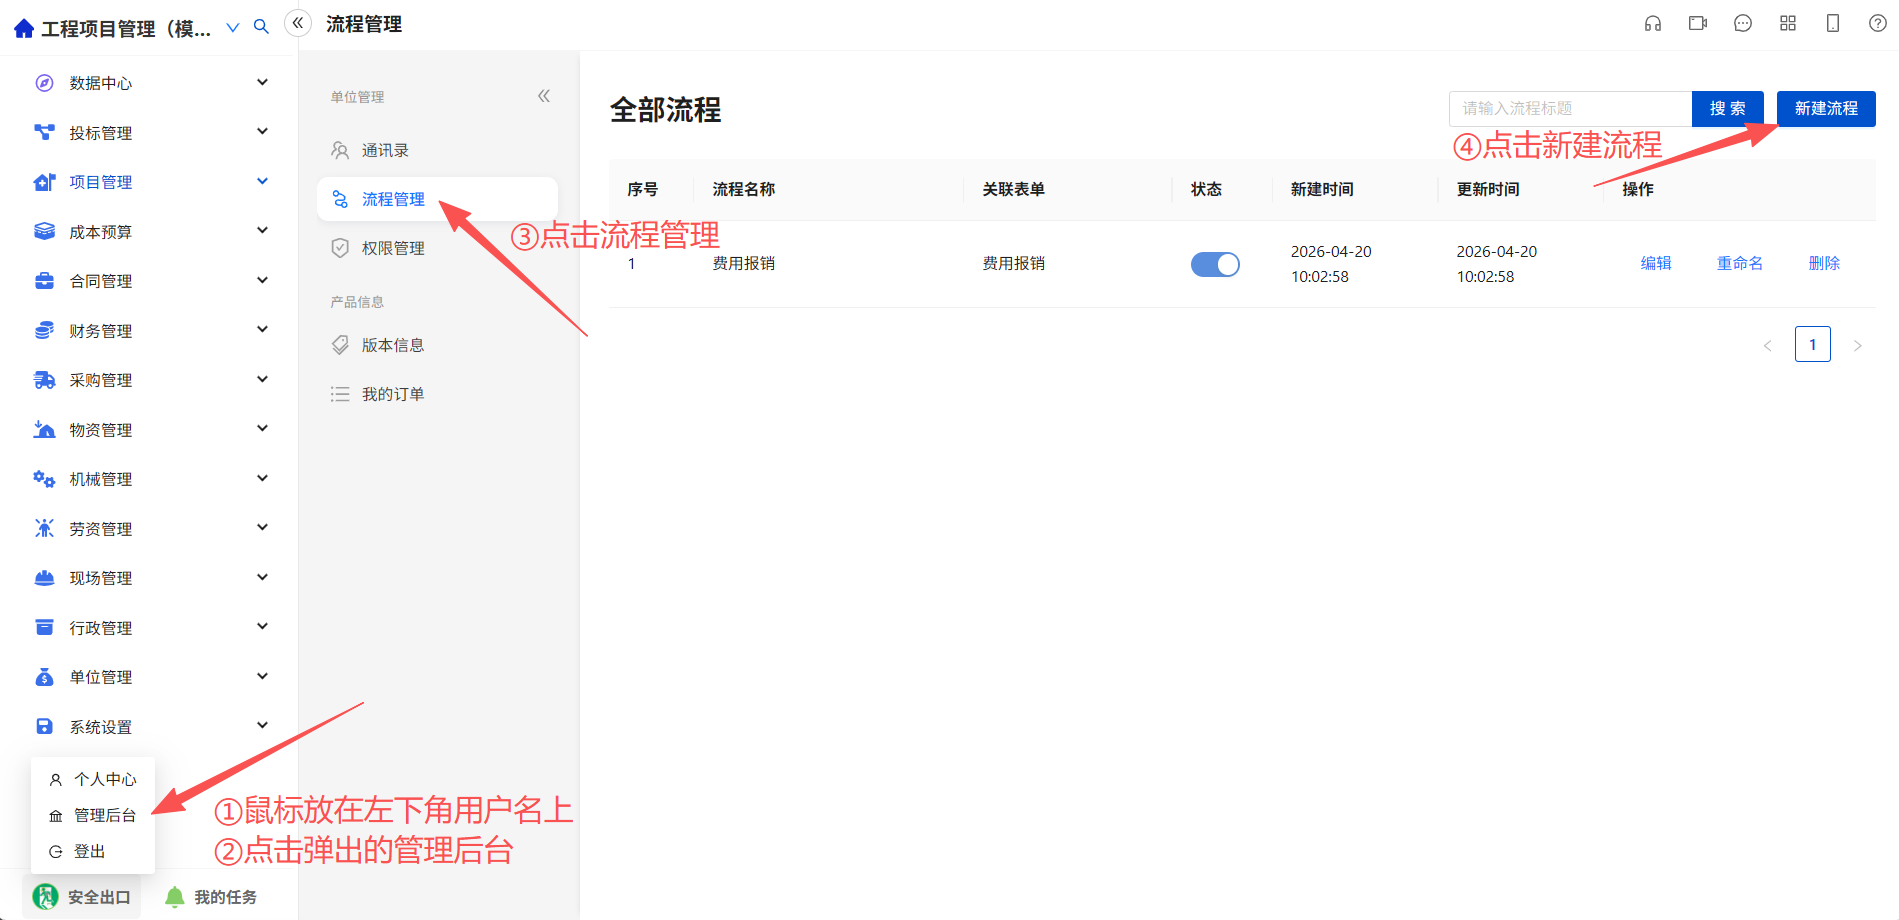Click the mobile phone icon

point(1833,24)
